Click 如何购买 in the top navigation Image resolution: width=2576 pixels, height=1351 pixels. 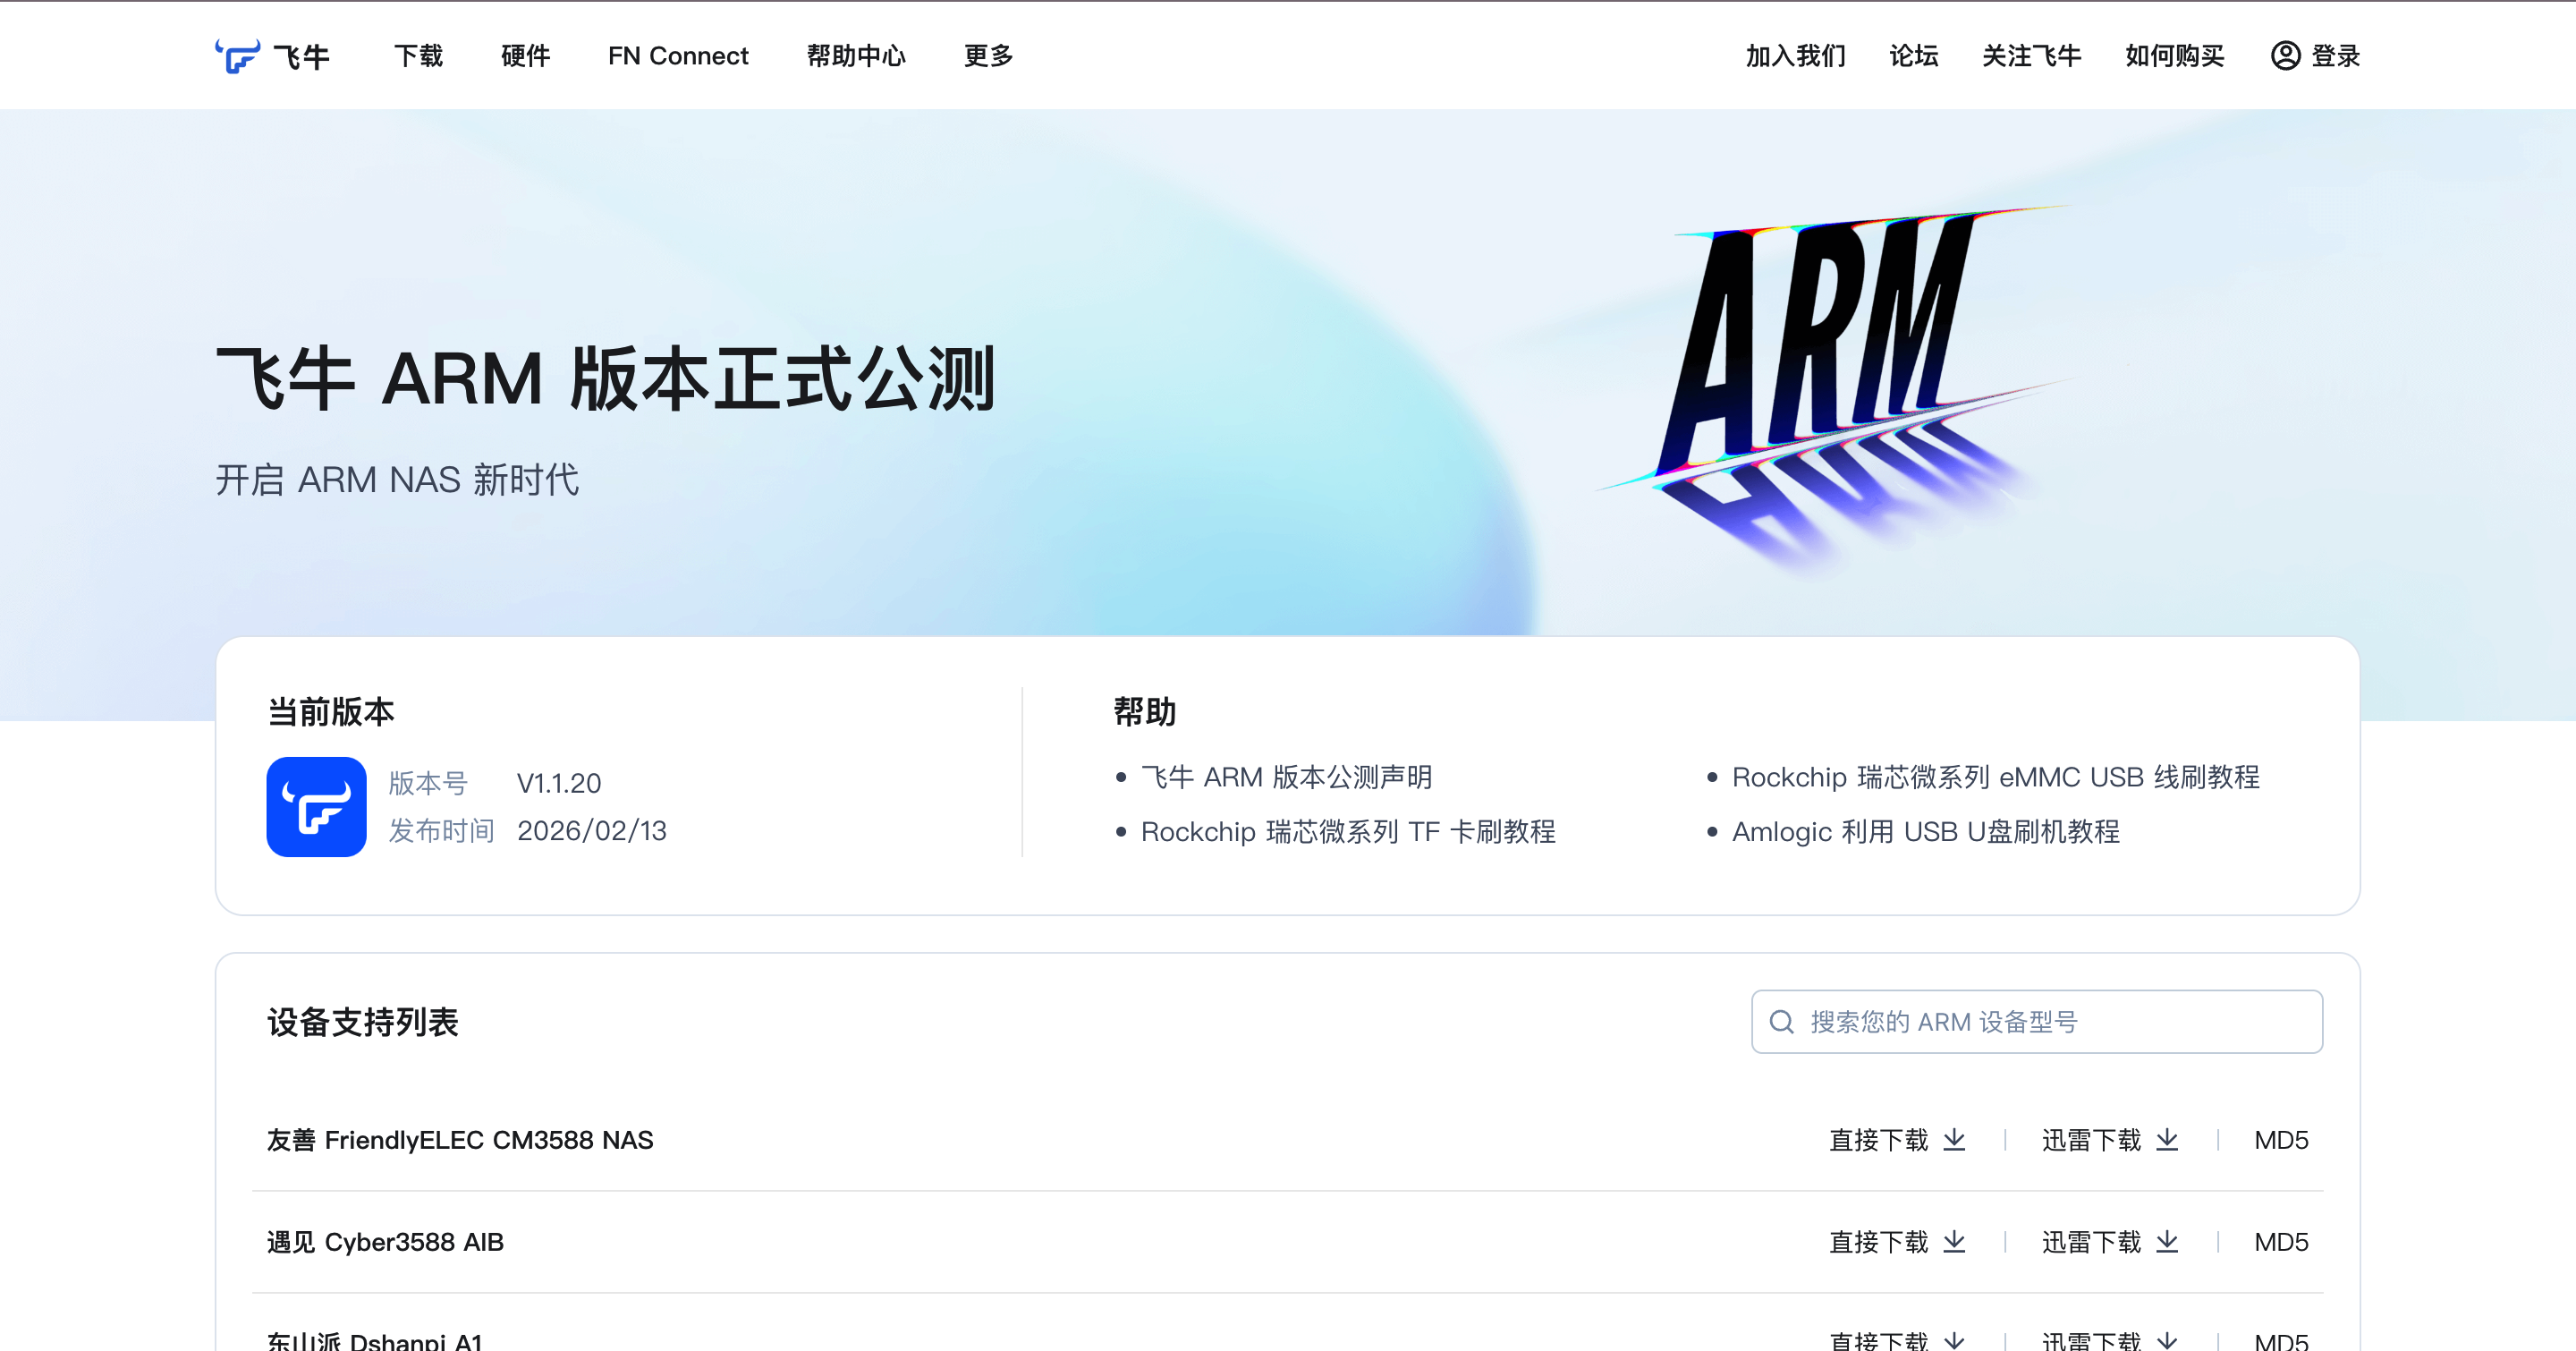pyautogui.click(x=2174, y=56)
